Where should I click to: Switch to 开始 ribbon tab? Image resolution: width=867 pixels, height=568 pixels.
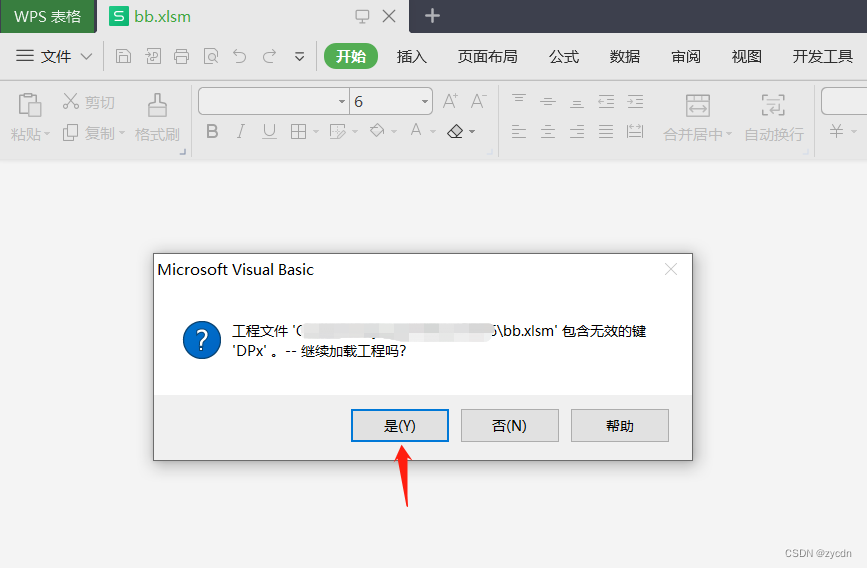point(351,56)
